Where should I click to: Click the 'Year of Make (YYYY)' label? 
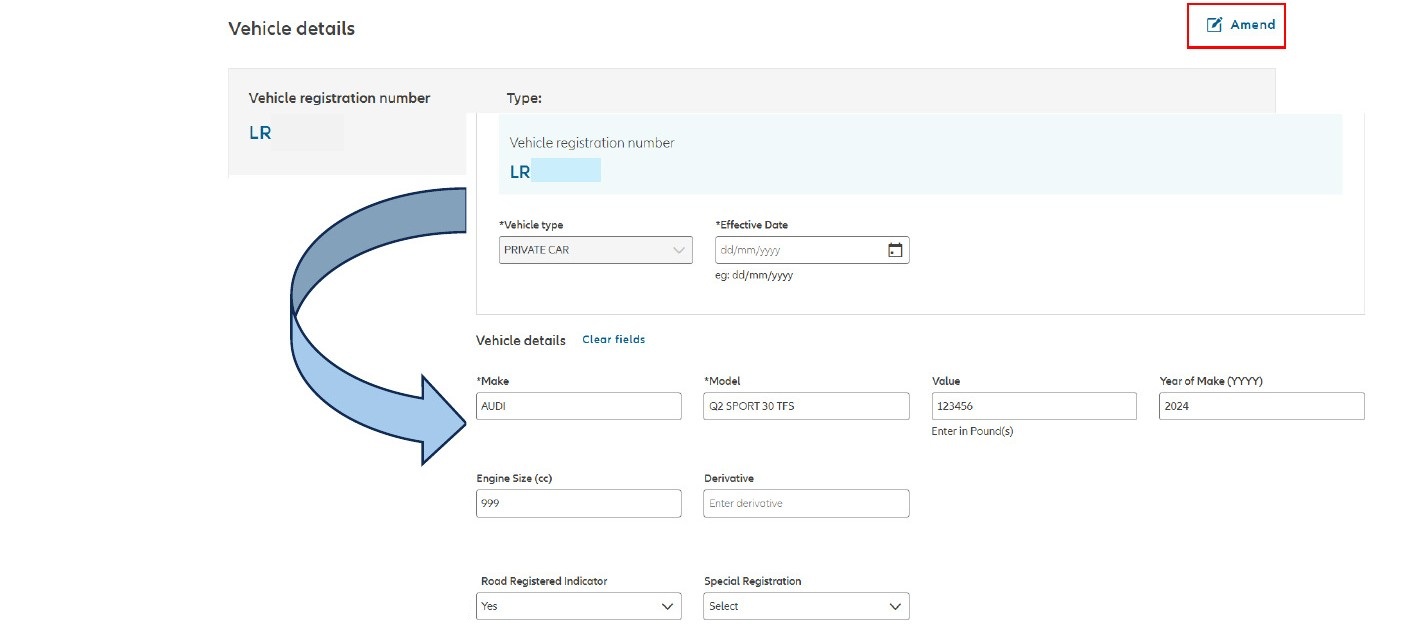click(1210, 381)
